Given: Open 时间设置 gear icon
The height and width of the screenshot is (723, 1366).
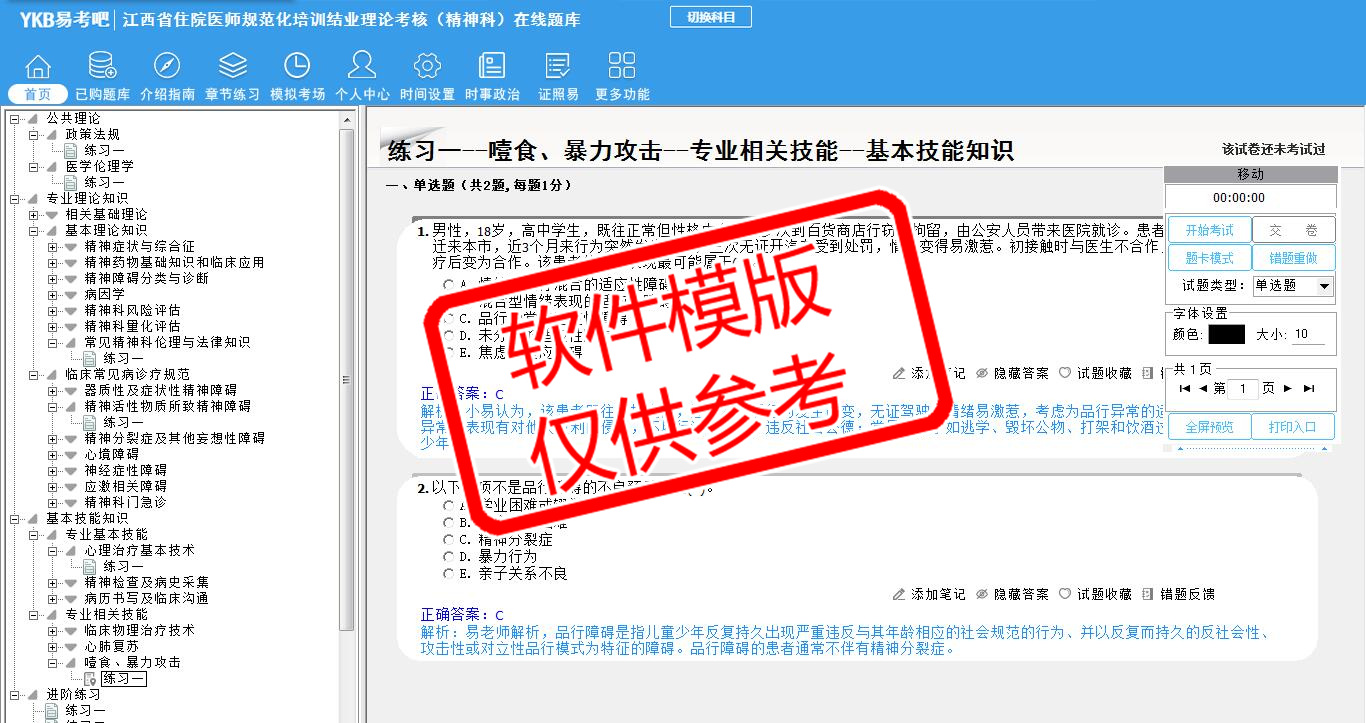Looking at the screenshot, I should click(427, 67).
